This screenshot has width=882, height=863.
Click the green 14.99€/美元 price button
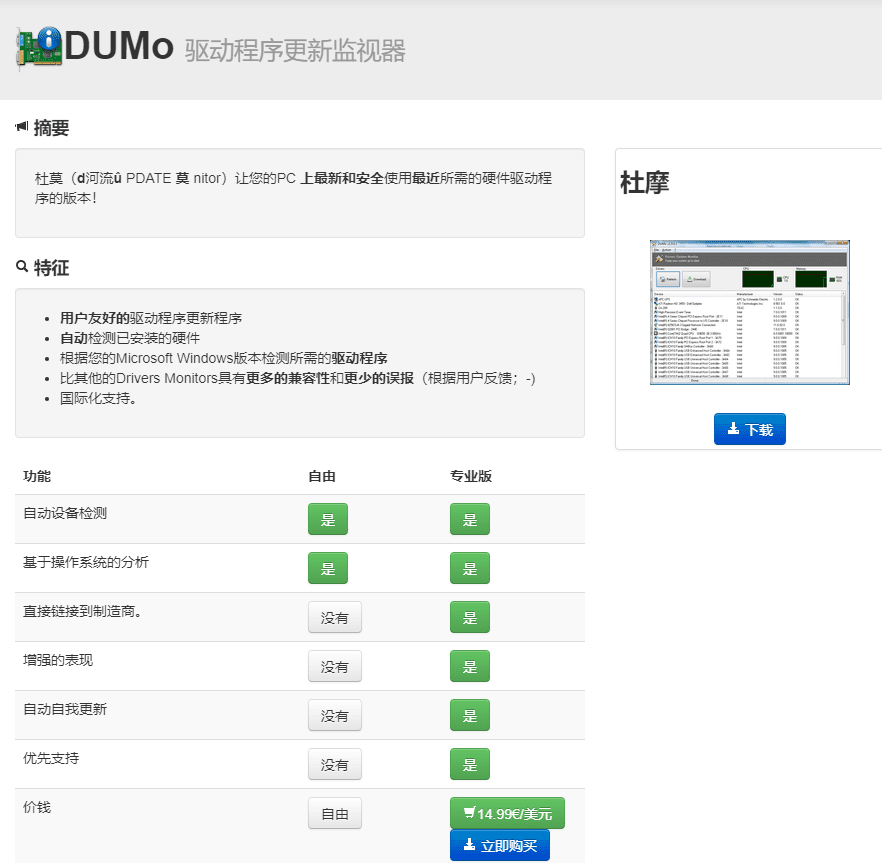pos(507,813)
